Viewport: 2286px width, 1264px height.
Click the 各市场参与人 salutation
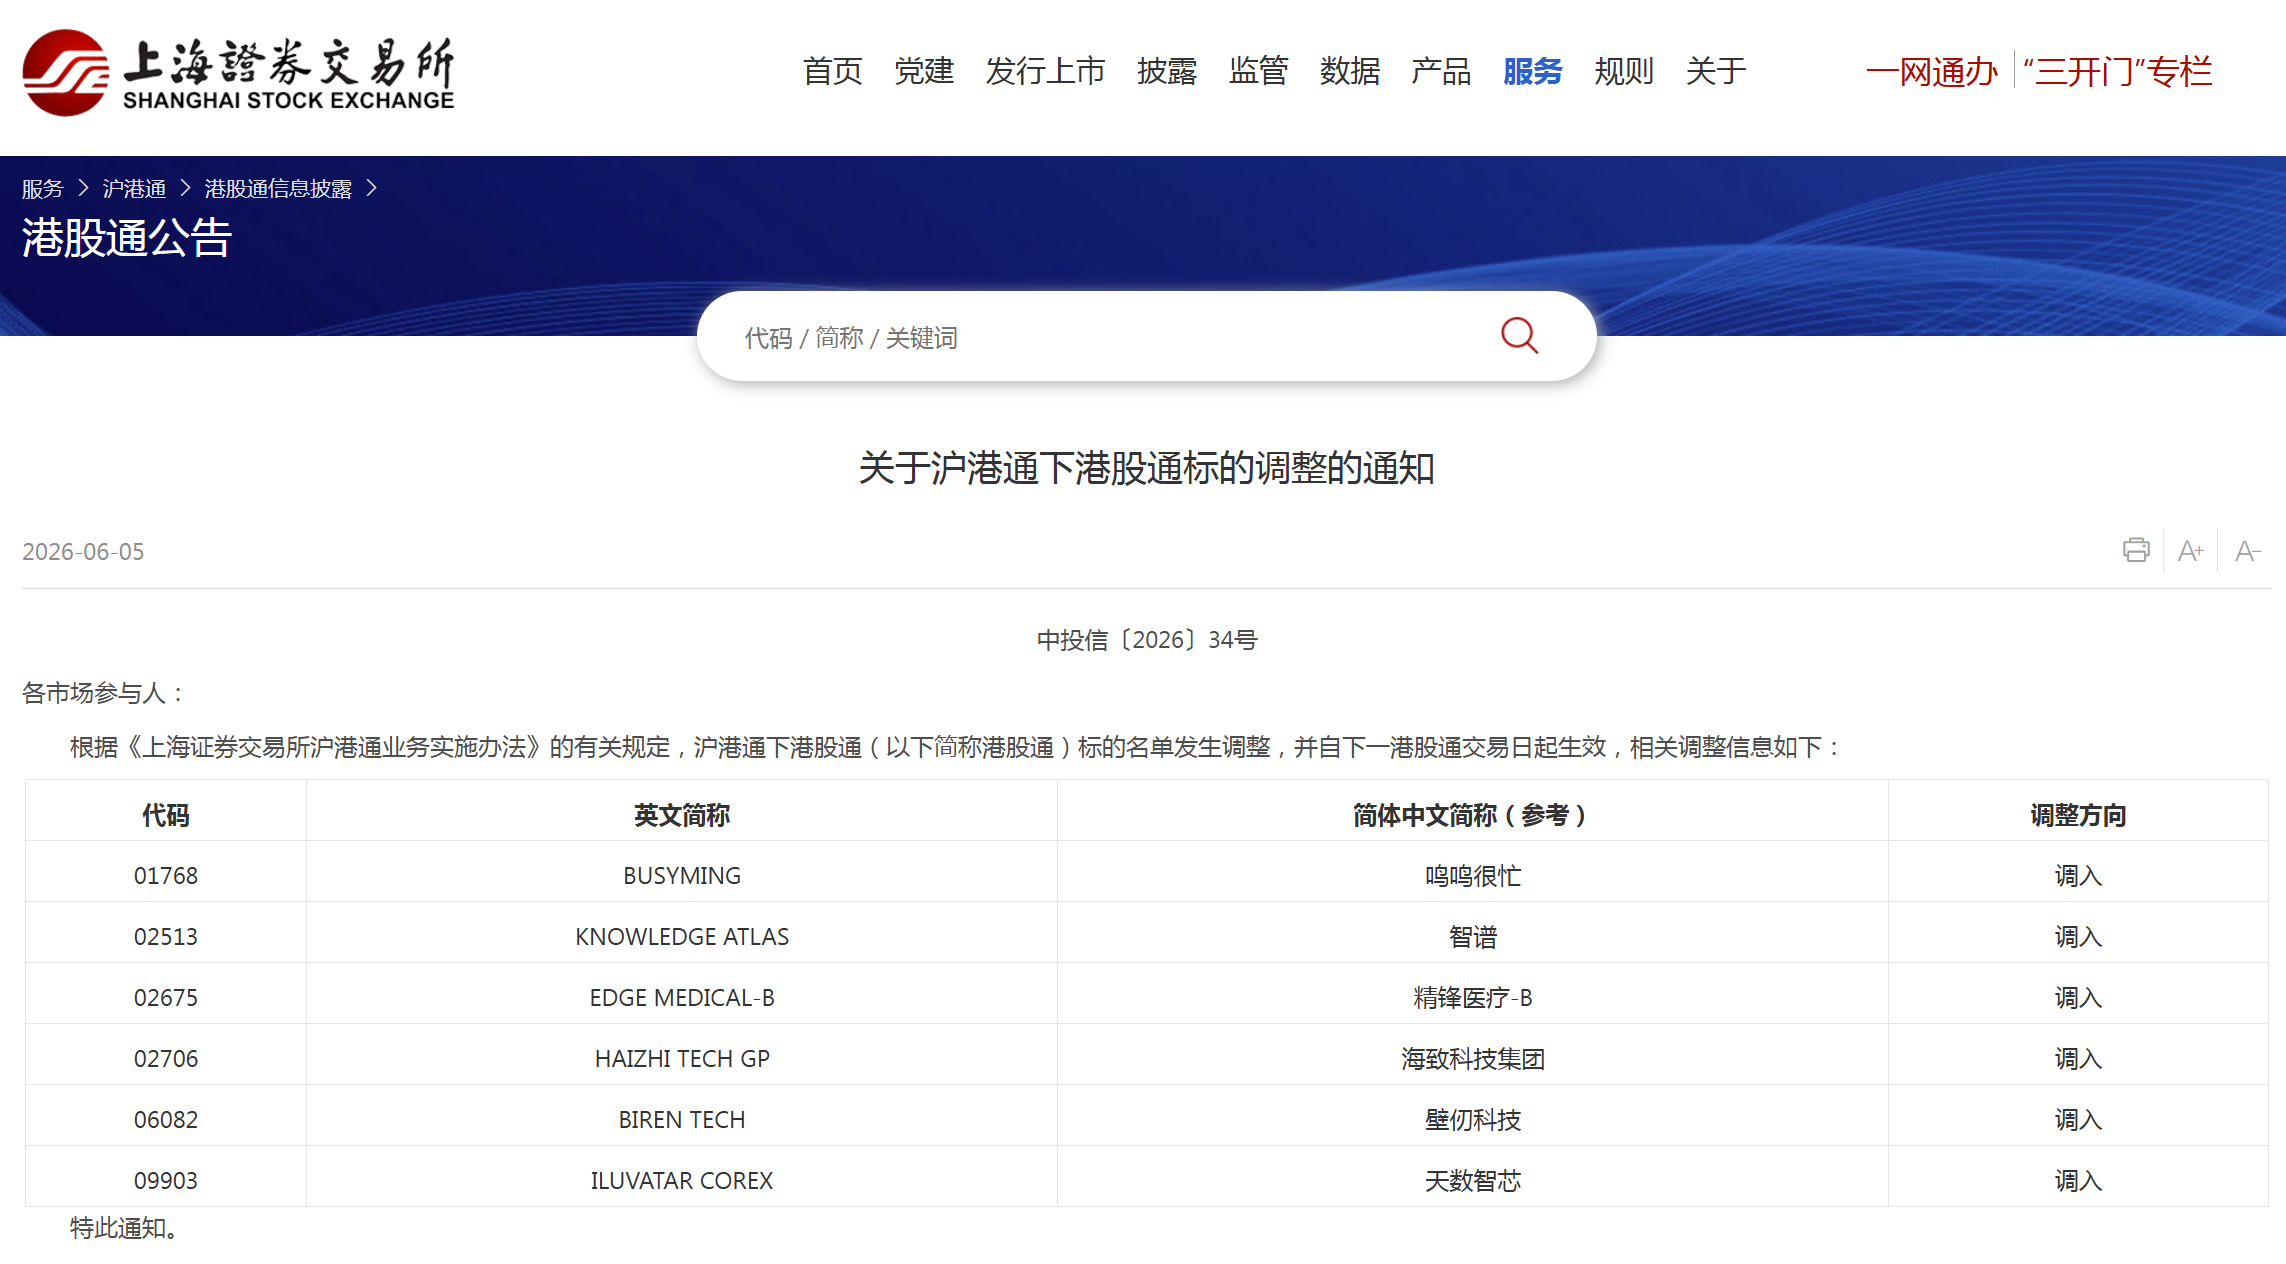click(x=103, y=693)
